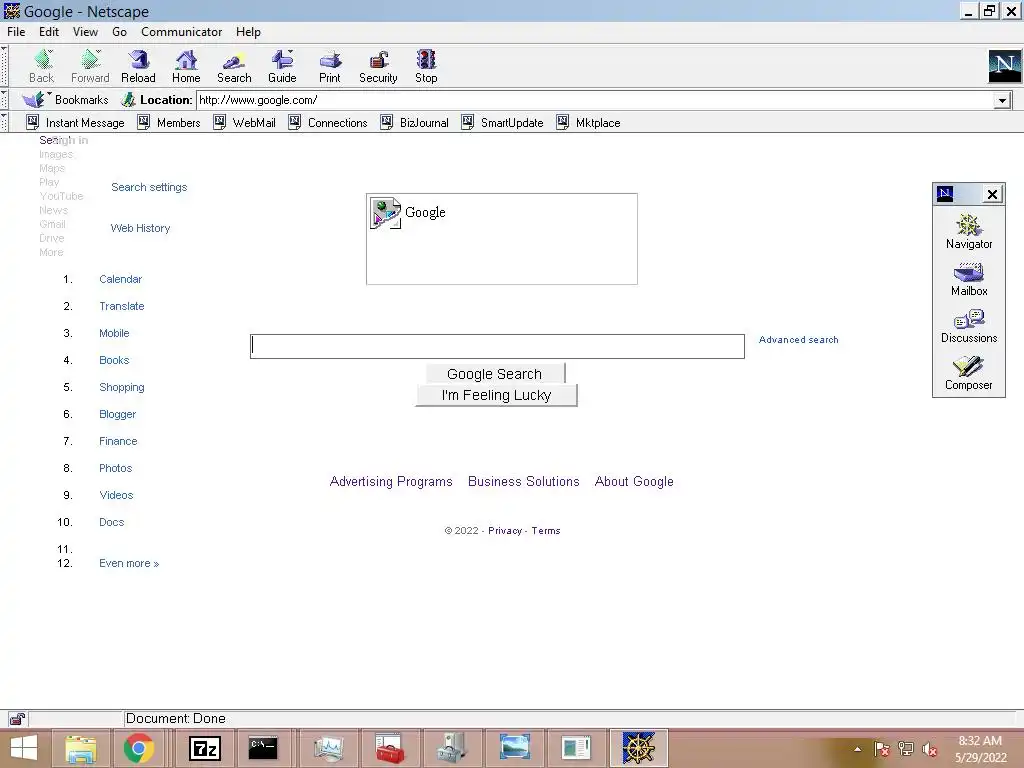Open Composer from the component bar
The image size is (1024, 768).
[968, 373]
